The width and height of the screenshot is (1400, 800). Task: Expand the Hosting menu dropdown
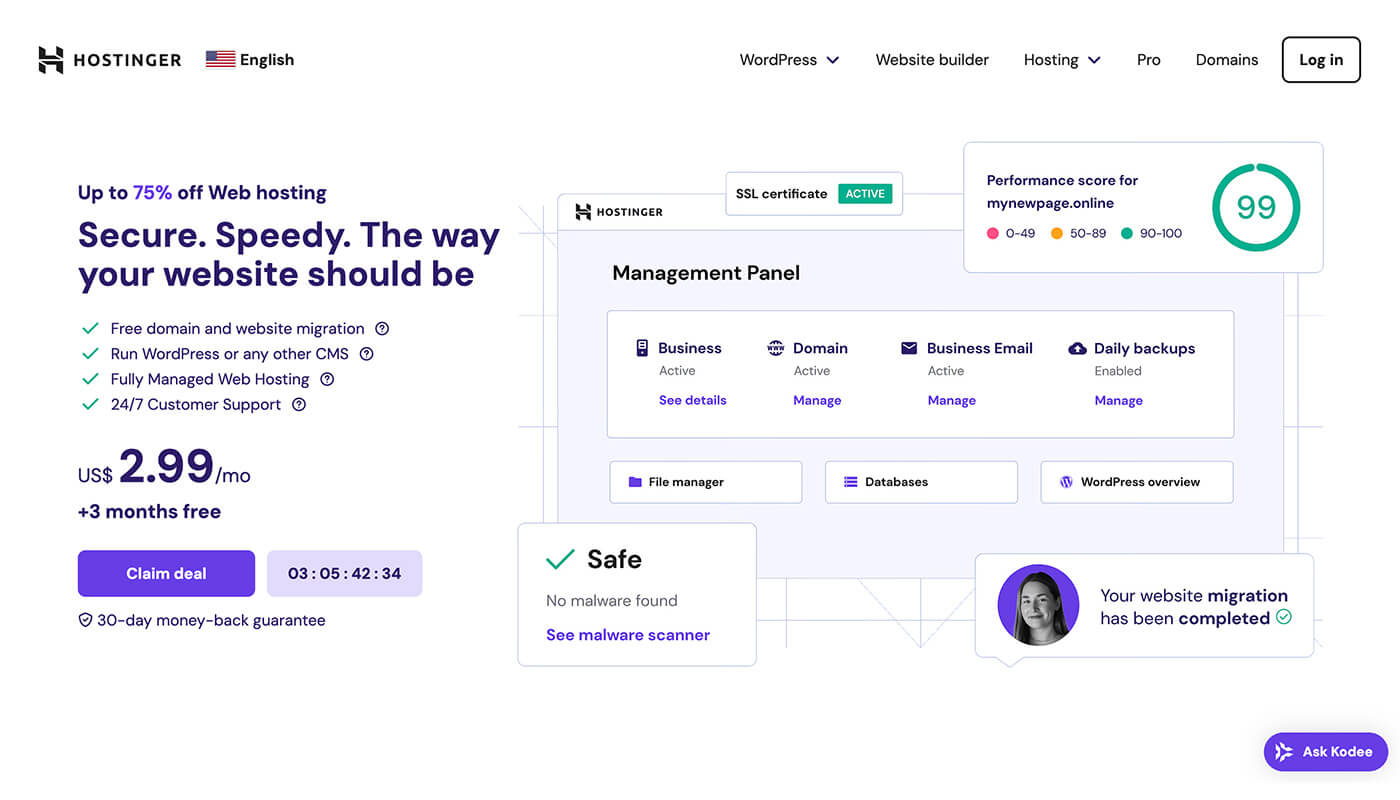(1062, 60)
